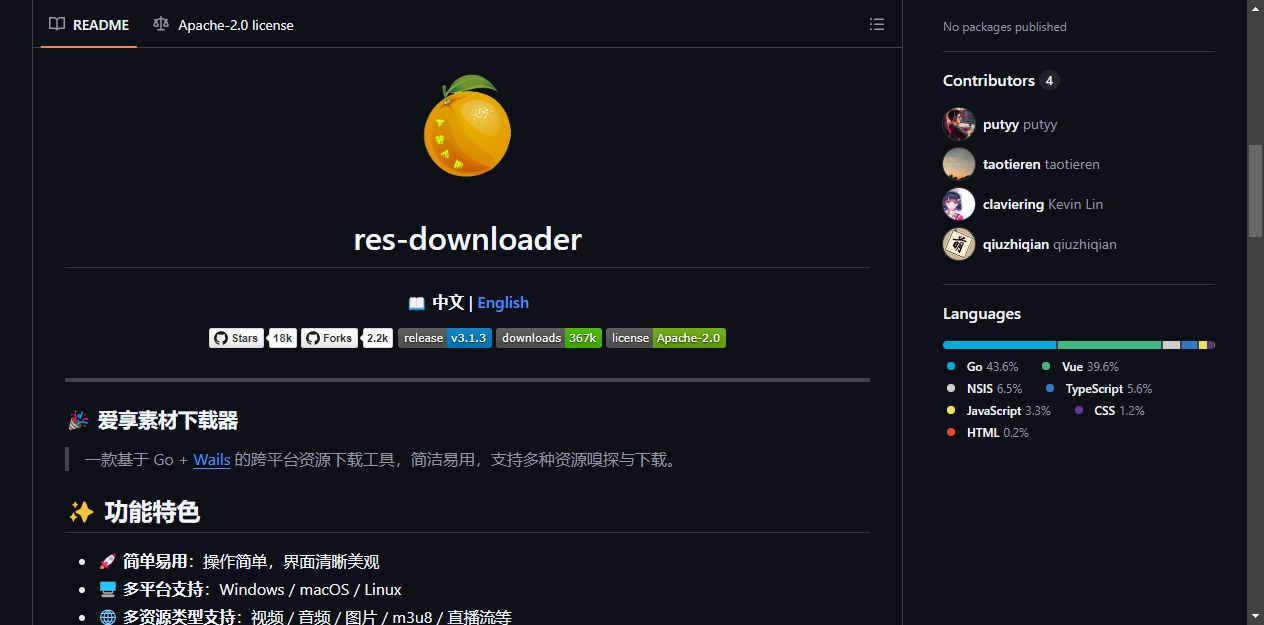Click the GitHub Stars badge
Image resolution: width=1264 pixels, height=625 pixels.
[x=236, y=338]
